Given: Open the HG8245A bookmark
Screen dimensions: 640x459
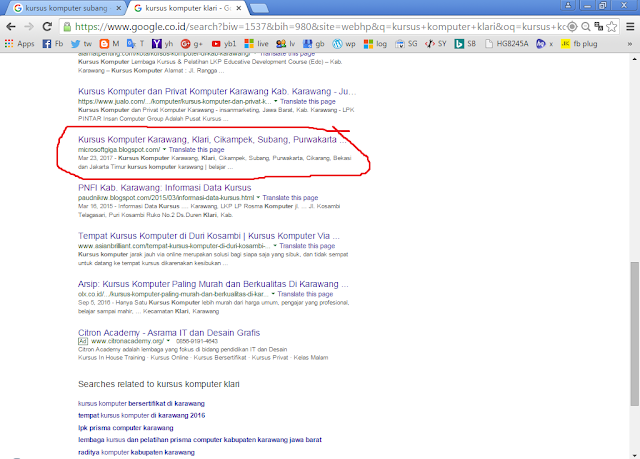Looking at the screenshot, I should [x=507, y=44].
